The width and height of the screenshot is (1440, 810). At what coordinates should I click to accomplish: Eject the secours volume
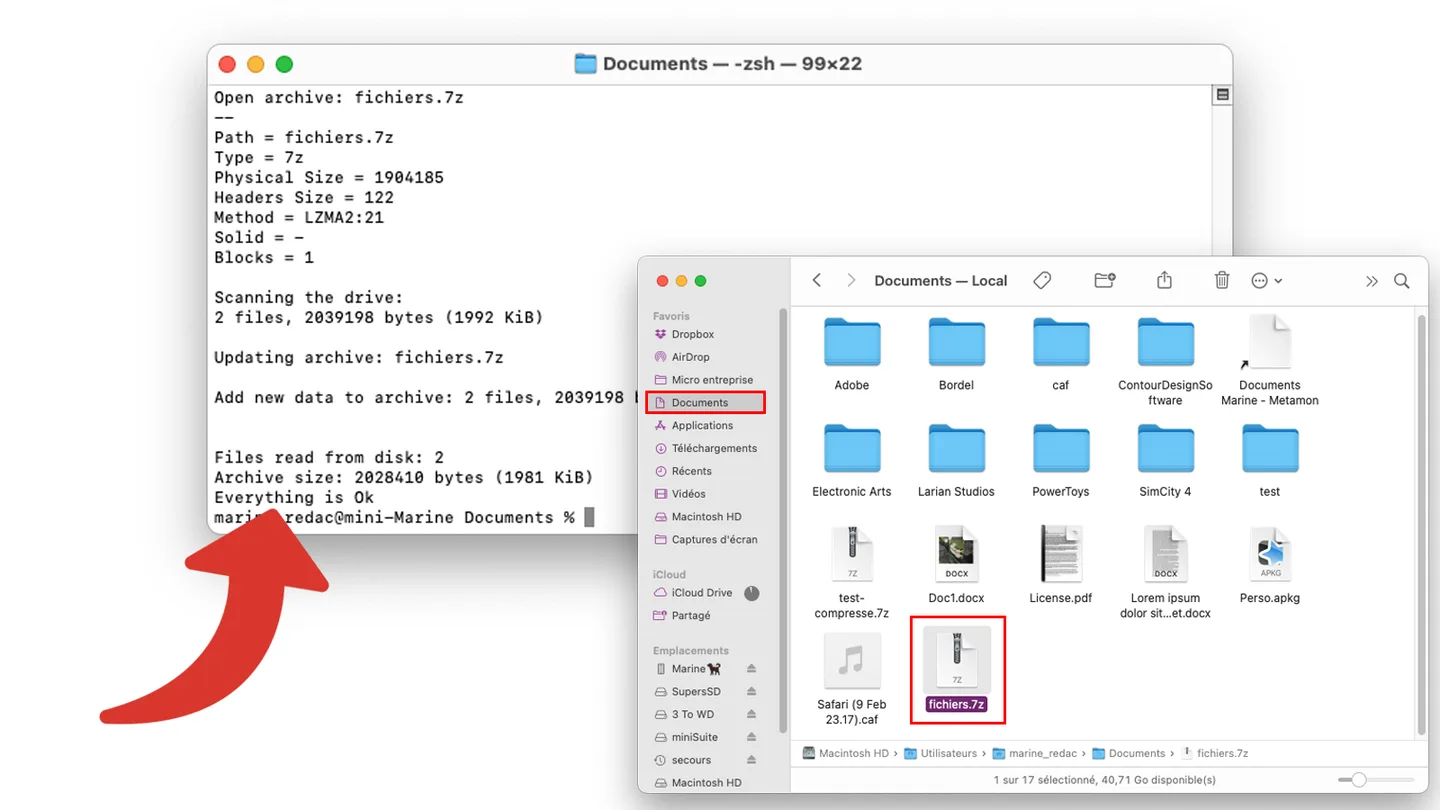coord(751,760)
